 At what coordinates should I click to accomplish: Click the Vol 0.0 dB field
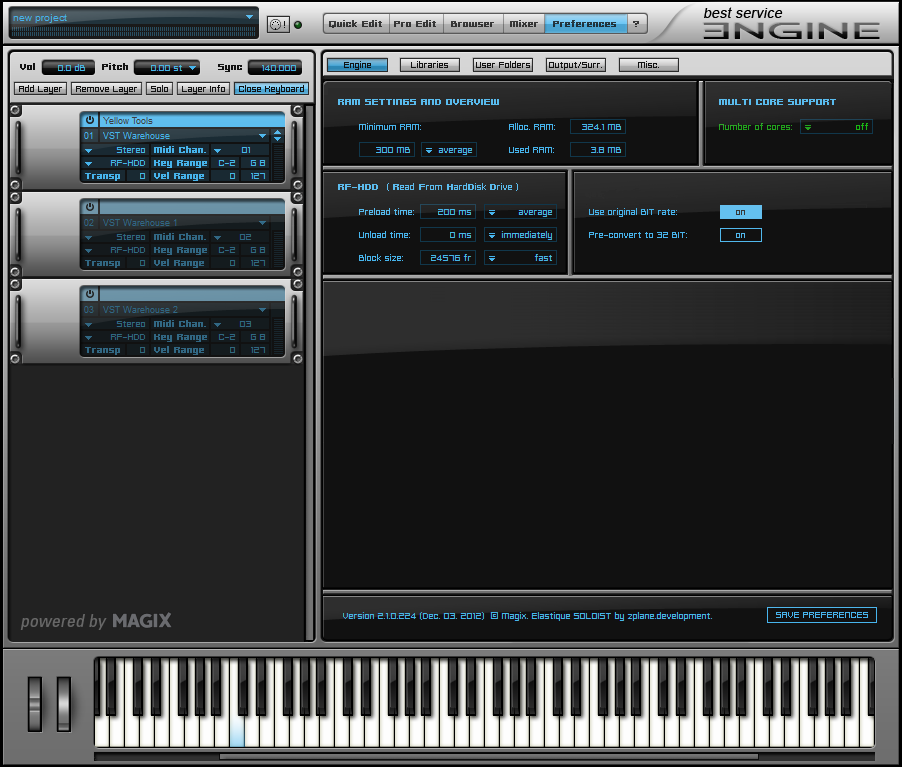pos(68,68)
